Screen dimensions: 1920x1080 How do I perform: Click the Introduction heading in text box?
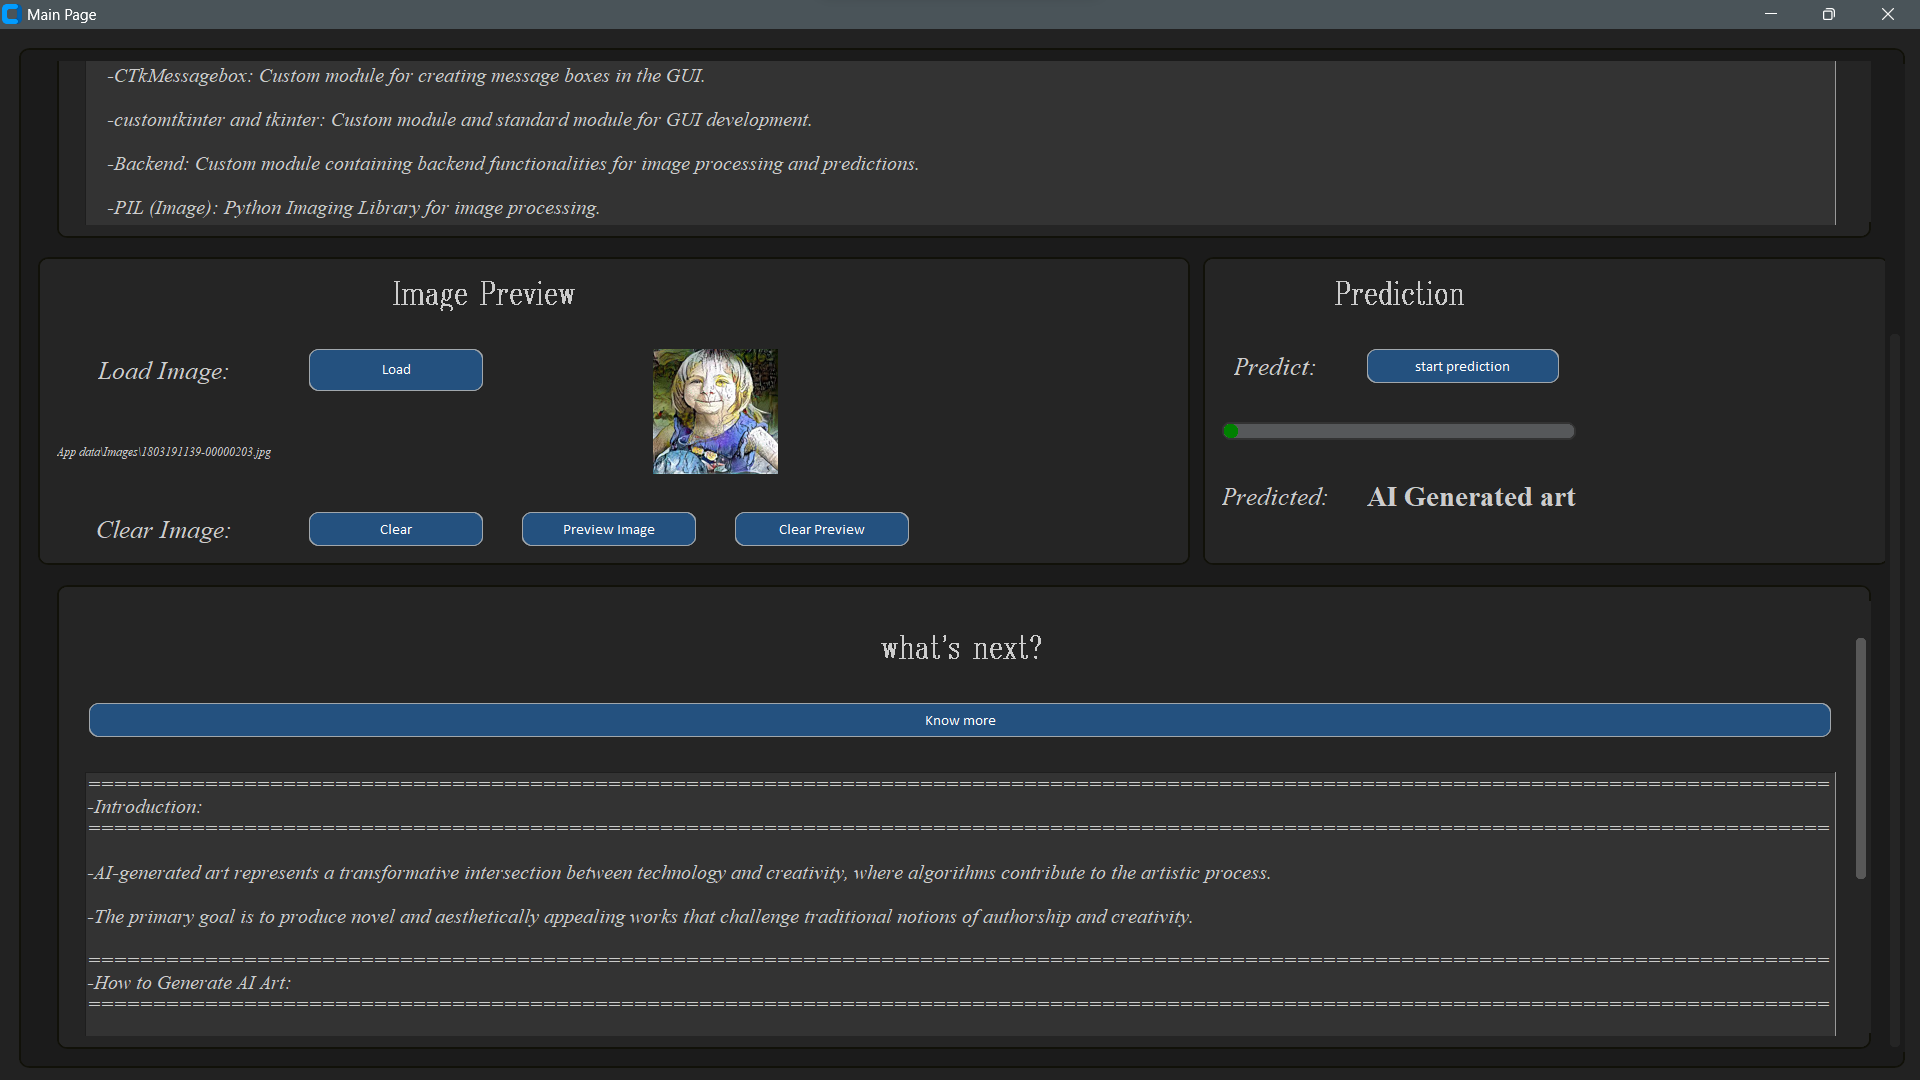[x=146, y=807]
